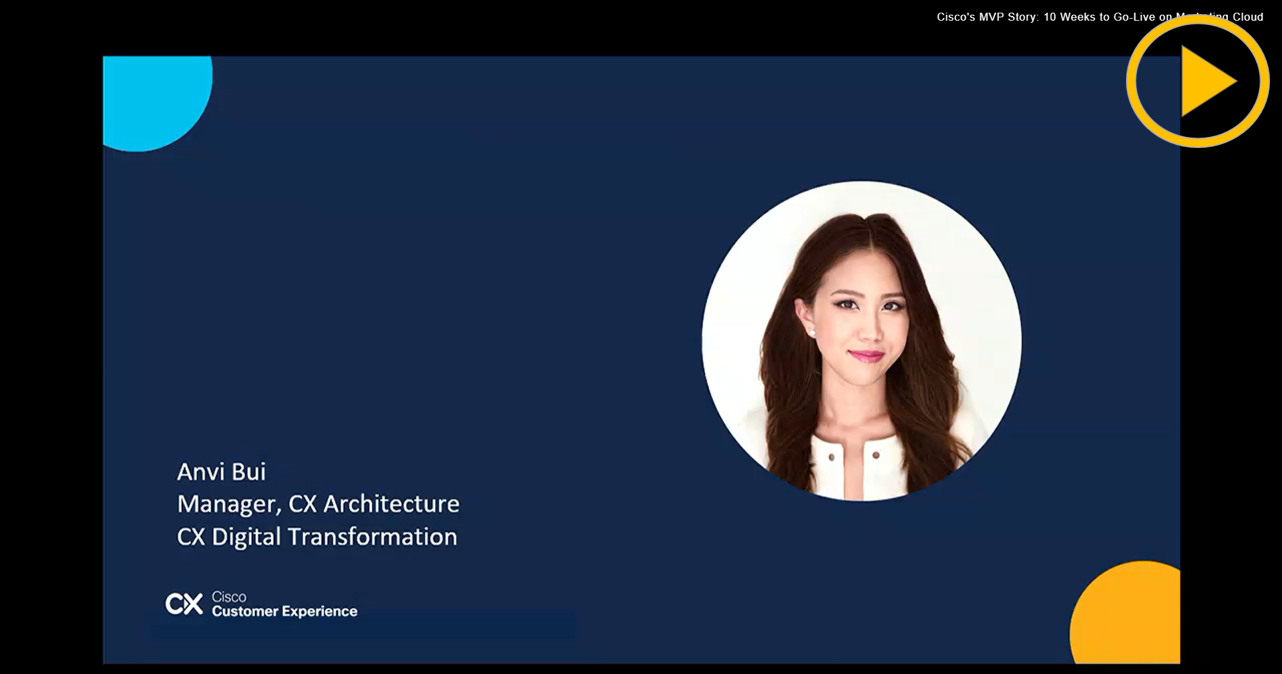The image size is (1282, 674).
Task: Click the text 'CX Digital Transformation'
Action: (x=317, y=537)
